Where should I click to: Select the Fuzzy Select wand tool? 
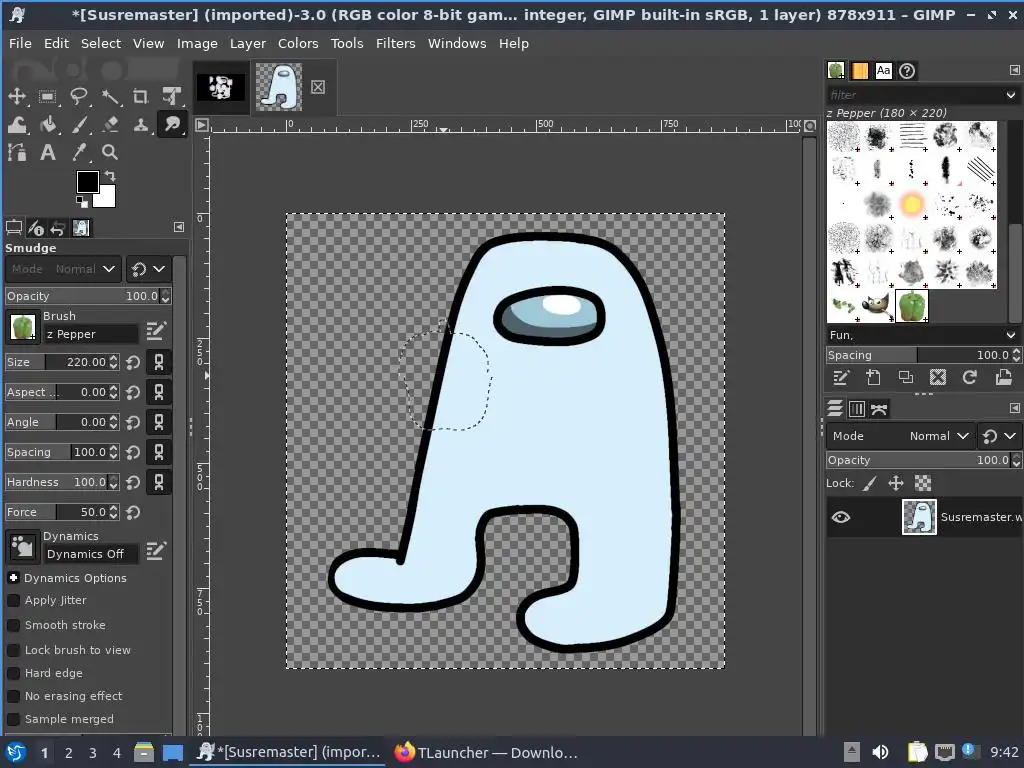(x=110, y=97)
